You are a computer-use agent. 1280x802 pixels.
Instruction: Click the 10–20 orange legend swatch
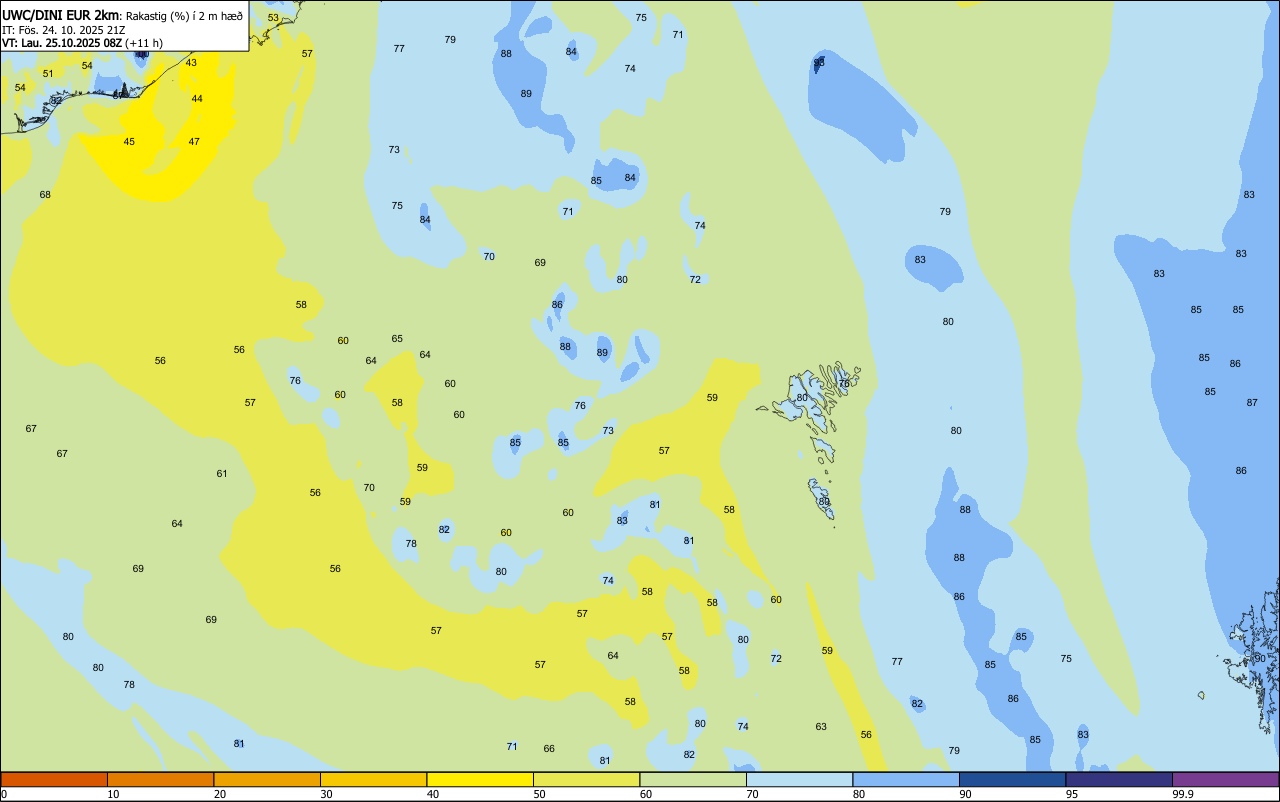160,779
